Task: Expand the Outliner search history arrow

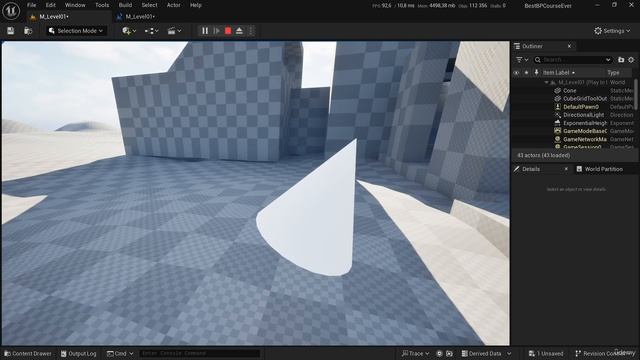Action: pyautogui.click(x=608, y=60)
